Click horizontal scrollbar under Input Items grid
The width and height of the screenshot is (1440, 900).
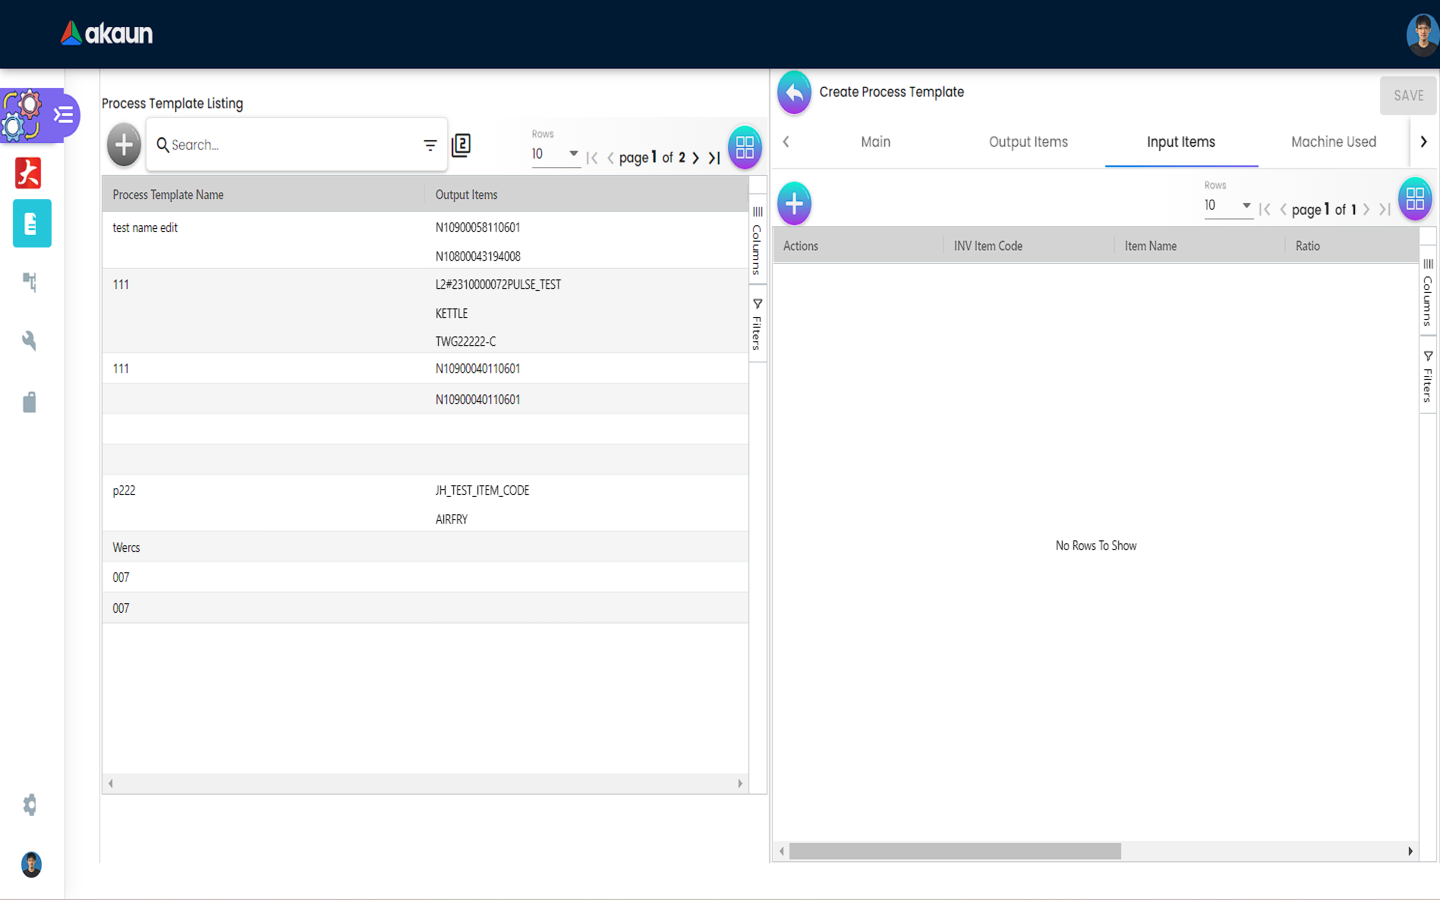(955, 851)
